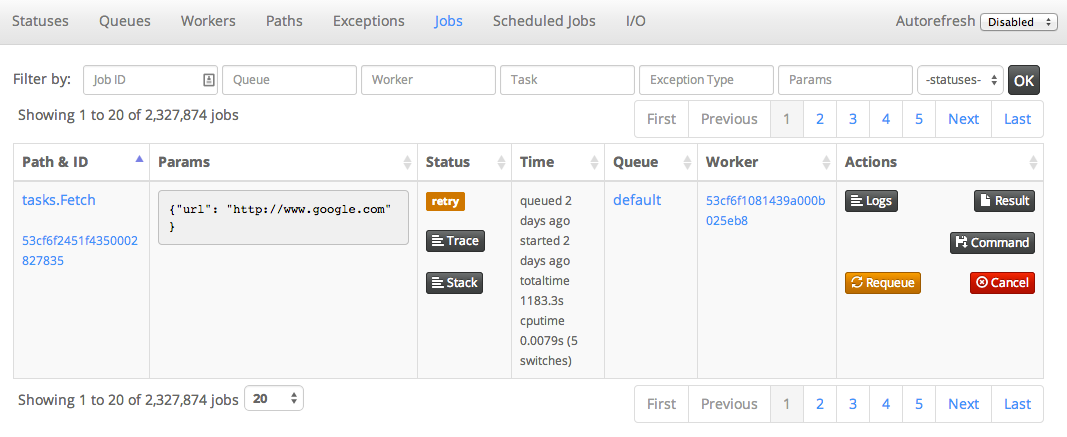Go to the Next page at top

pyautogui.click(x=963, y=119)
